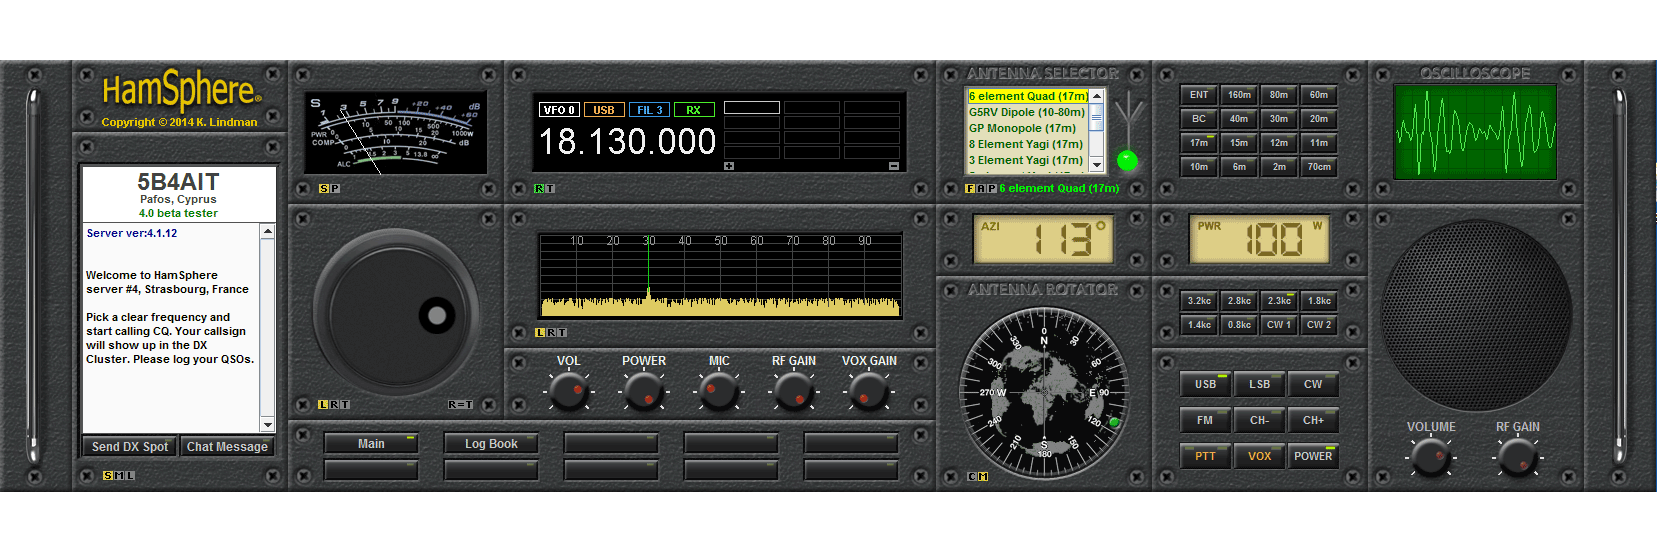The width and height of the screenshot is (1657, 552).
Task: Click the FIL 3 filter indicator
Action: [x=650, y=110]
